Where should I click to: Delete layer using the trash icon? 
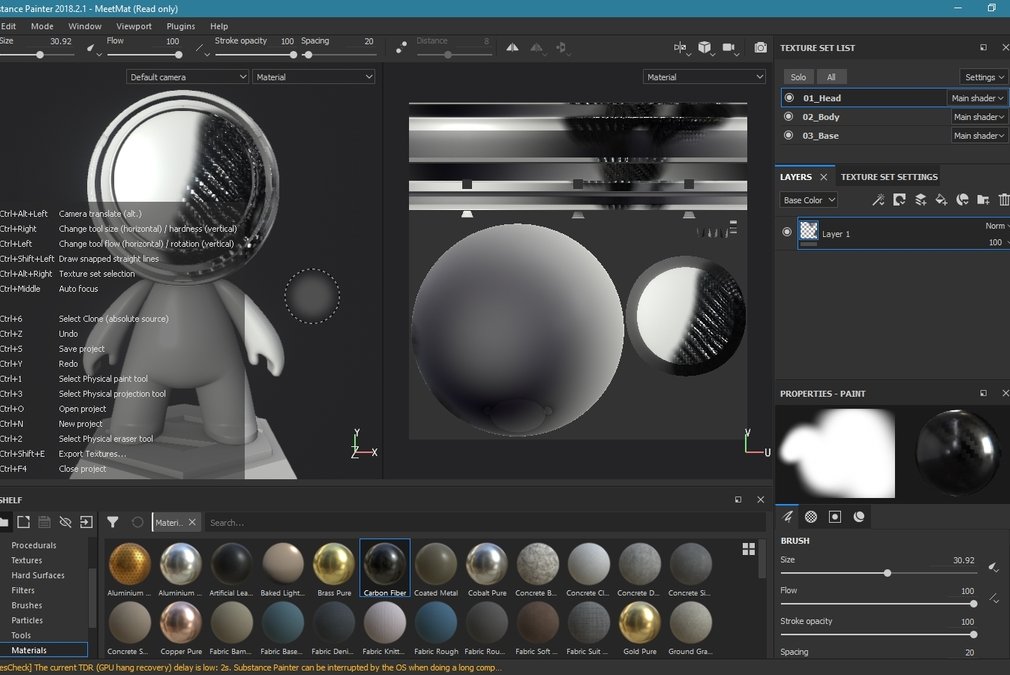point(1004,200)
